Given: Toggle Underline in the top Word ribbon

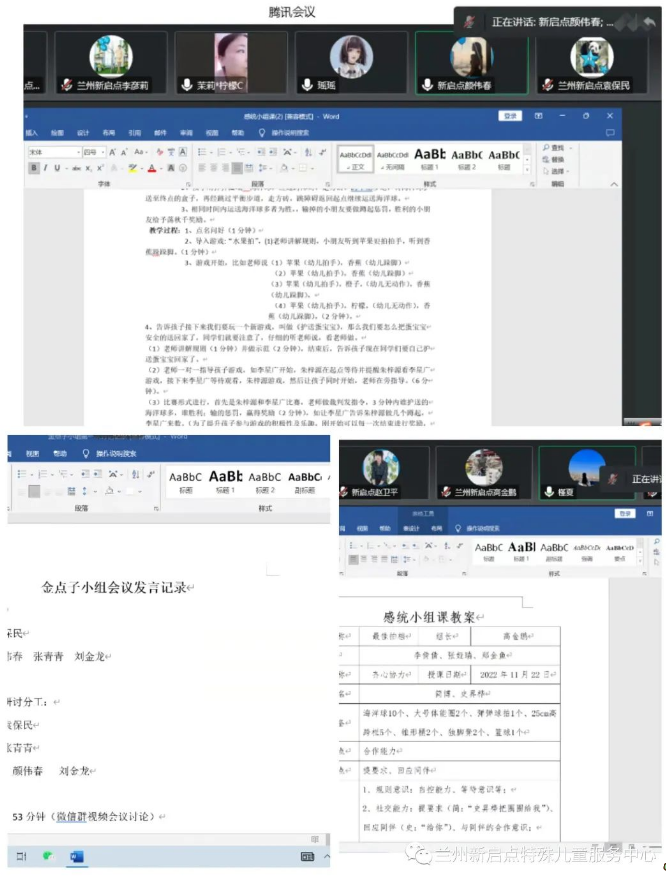Looking at the screenshot, I should click(x=57, y=168).
